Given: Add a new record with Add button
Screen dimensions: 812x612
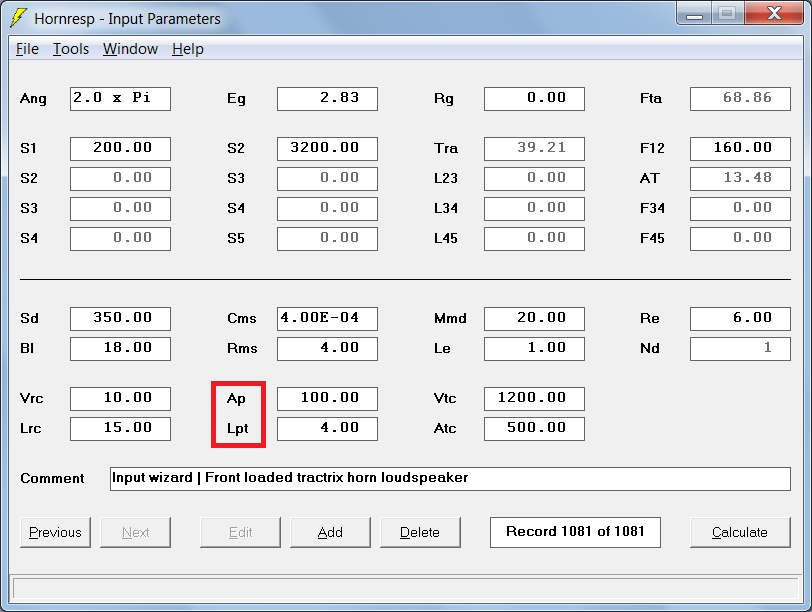Looking at the screenshot, I should pyautogui.click(x=330, y=532).
